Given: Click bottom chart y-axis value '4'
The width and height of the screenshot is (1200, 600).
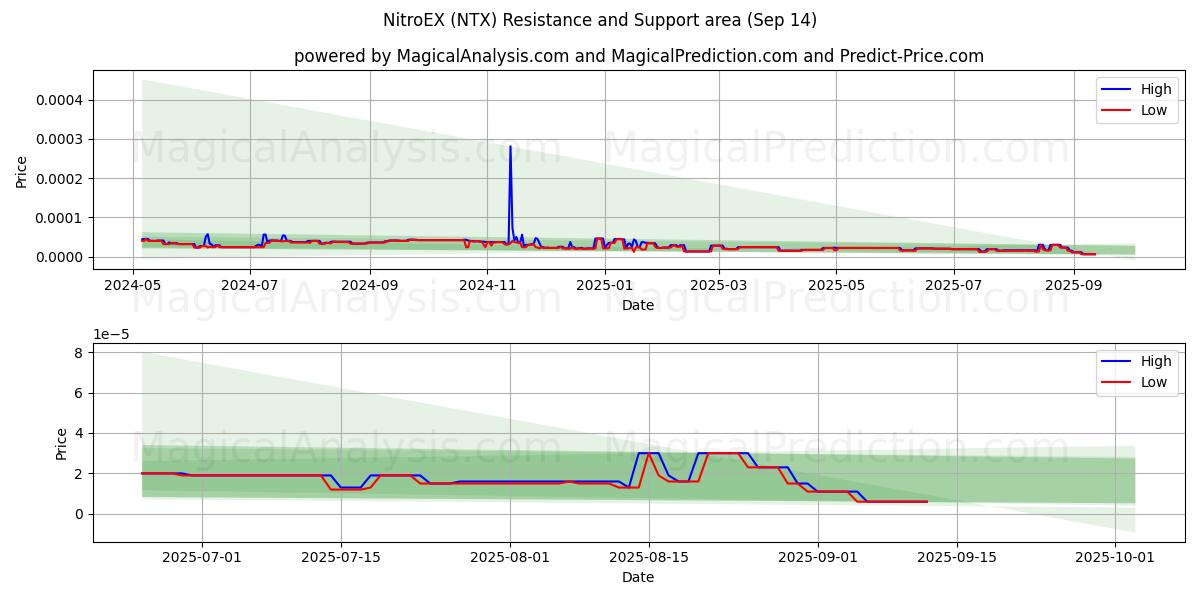Looking at the screenshot, I should [x=81, y=433].
